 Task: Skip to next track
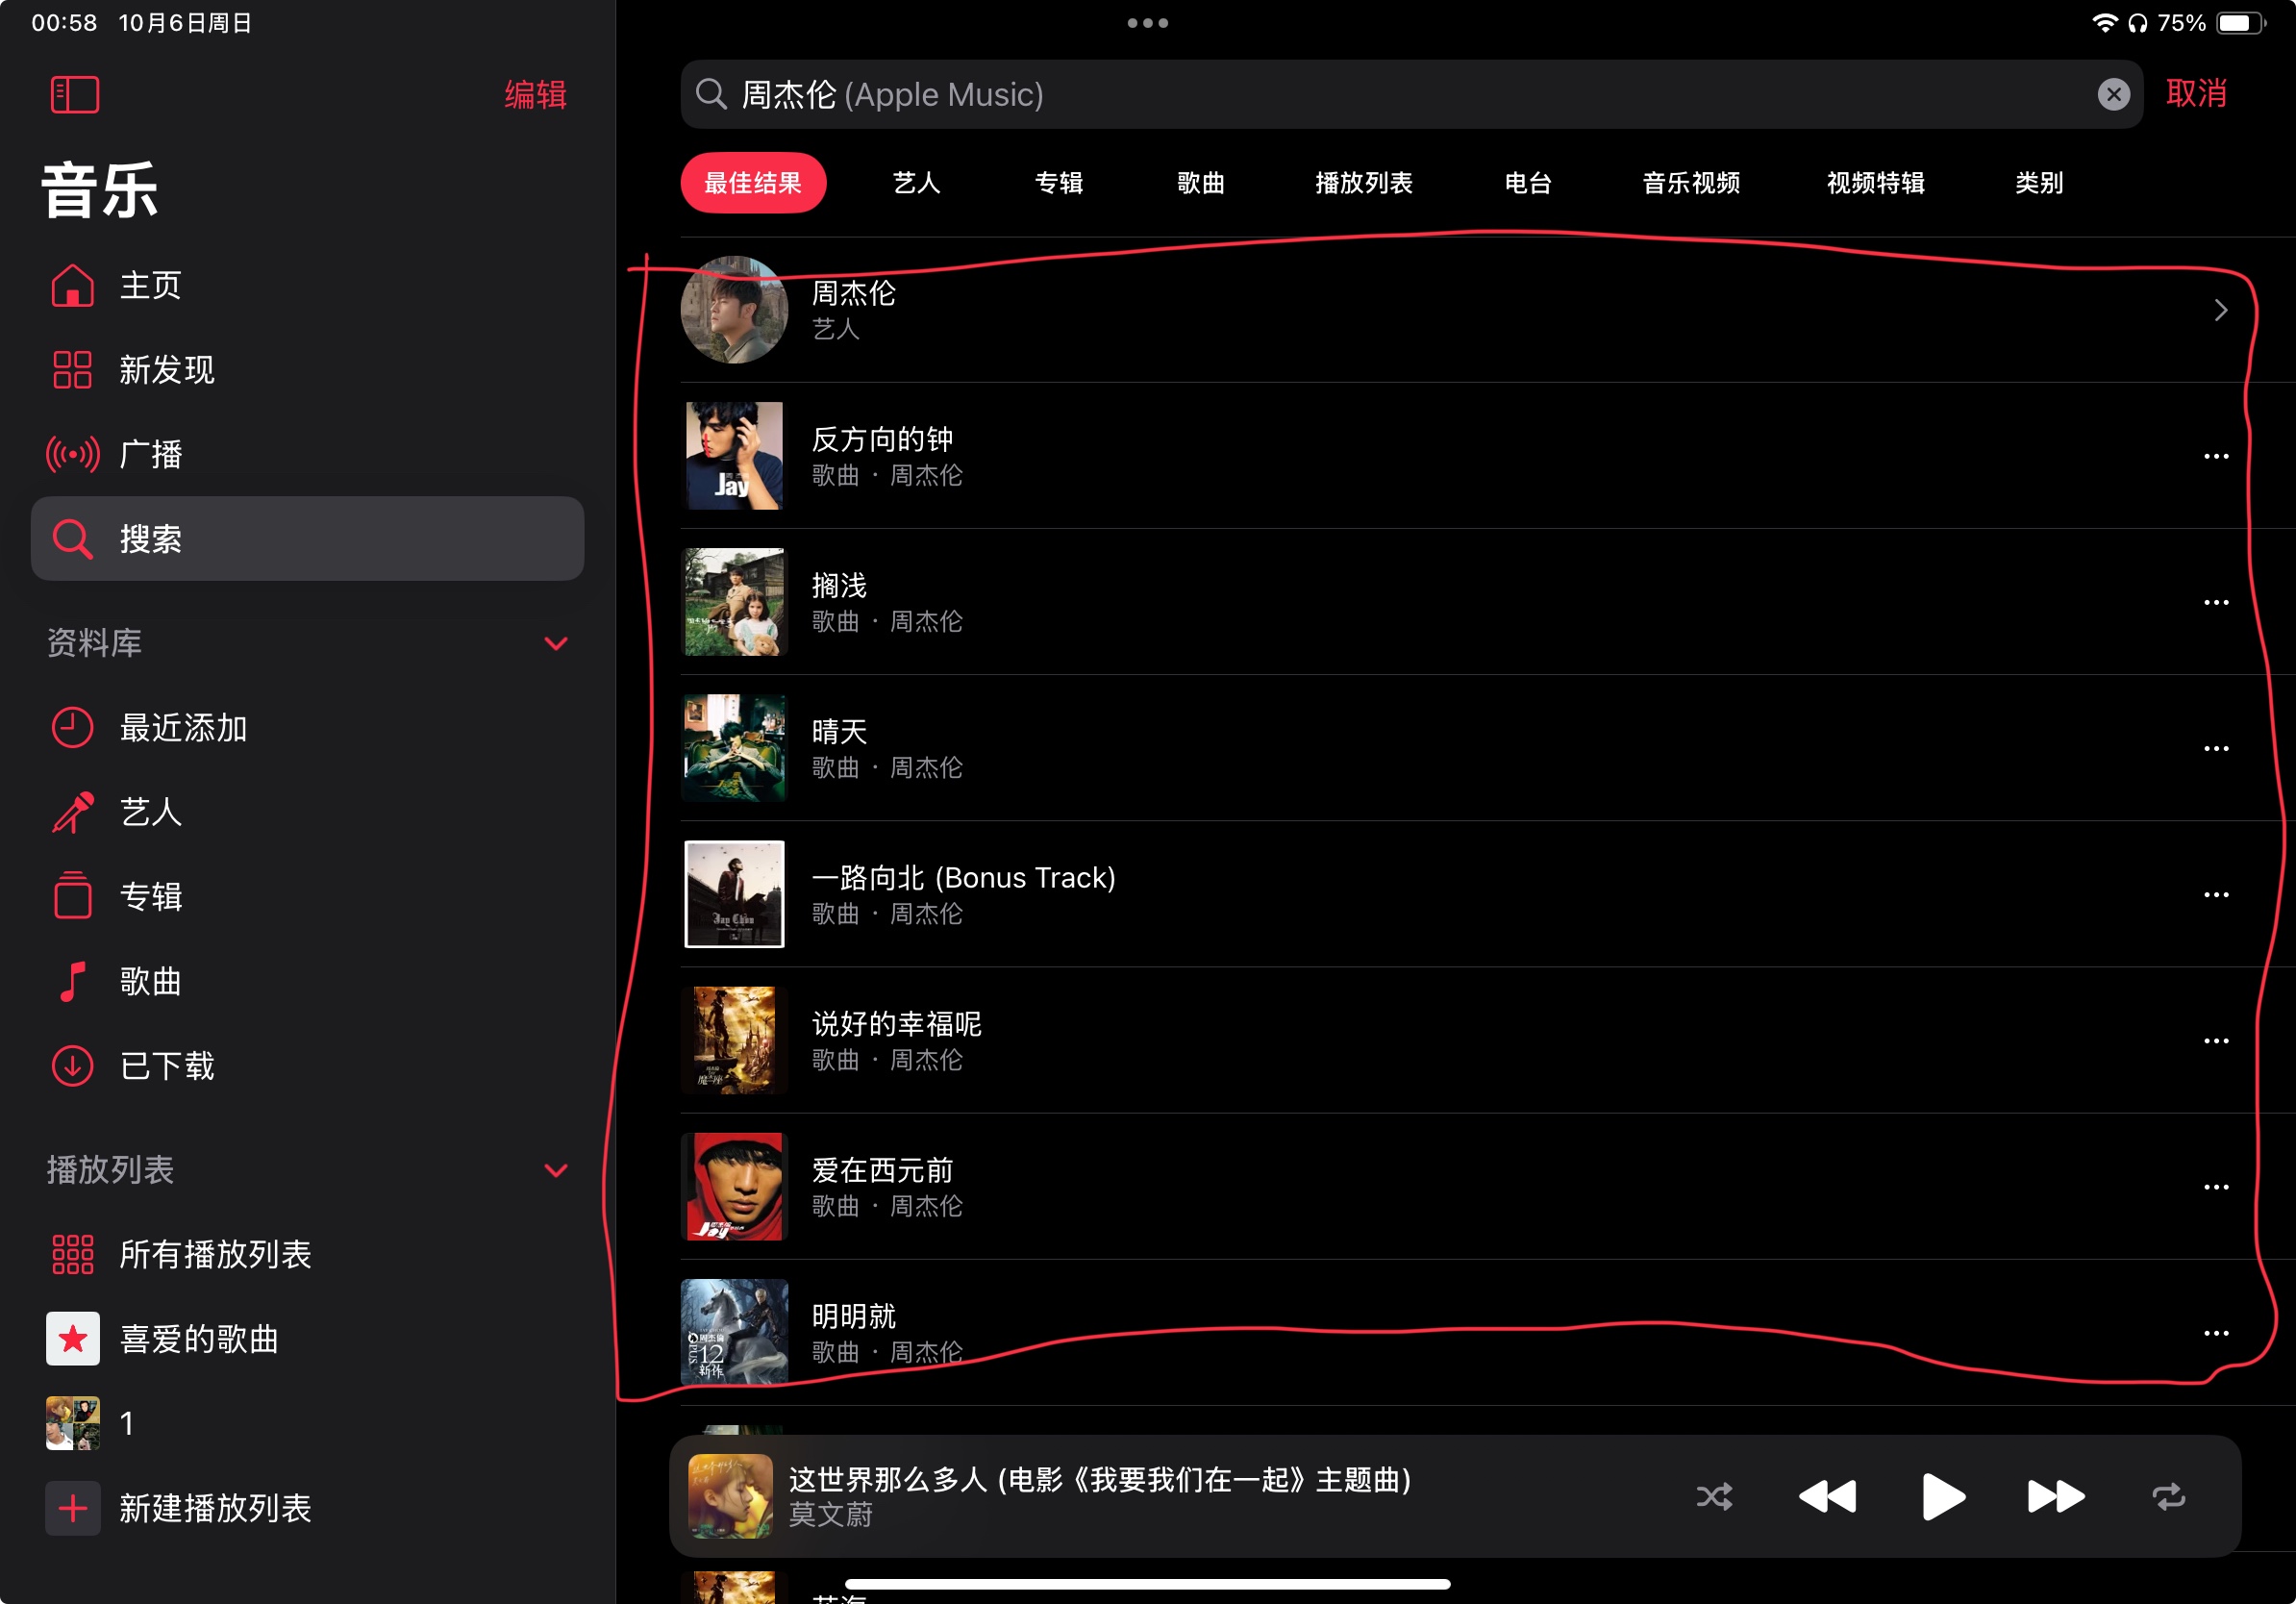pyautogui.click(x=2055, y=1497)
